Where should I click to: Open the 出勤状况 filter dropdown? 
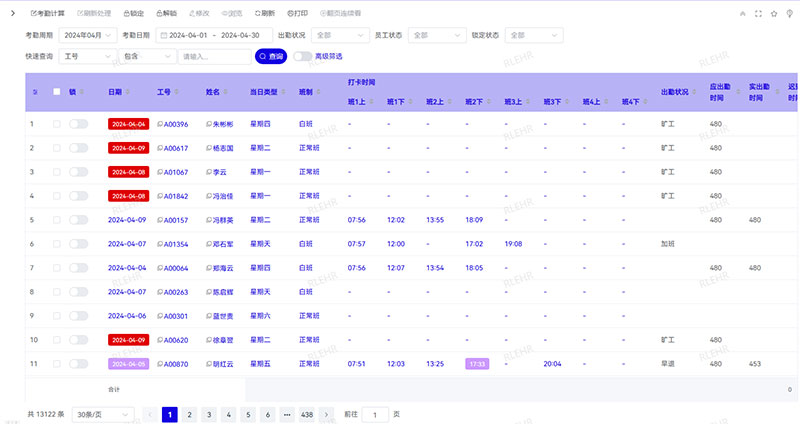coord(340,35)
